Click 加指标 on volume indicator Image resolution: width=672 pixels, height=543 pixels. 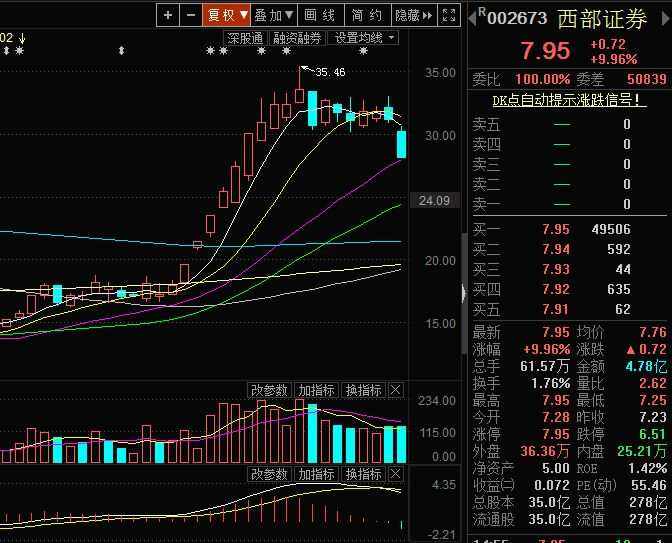(316, 390)
